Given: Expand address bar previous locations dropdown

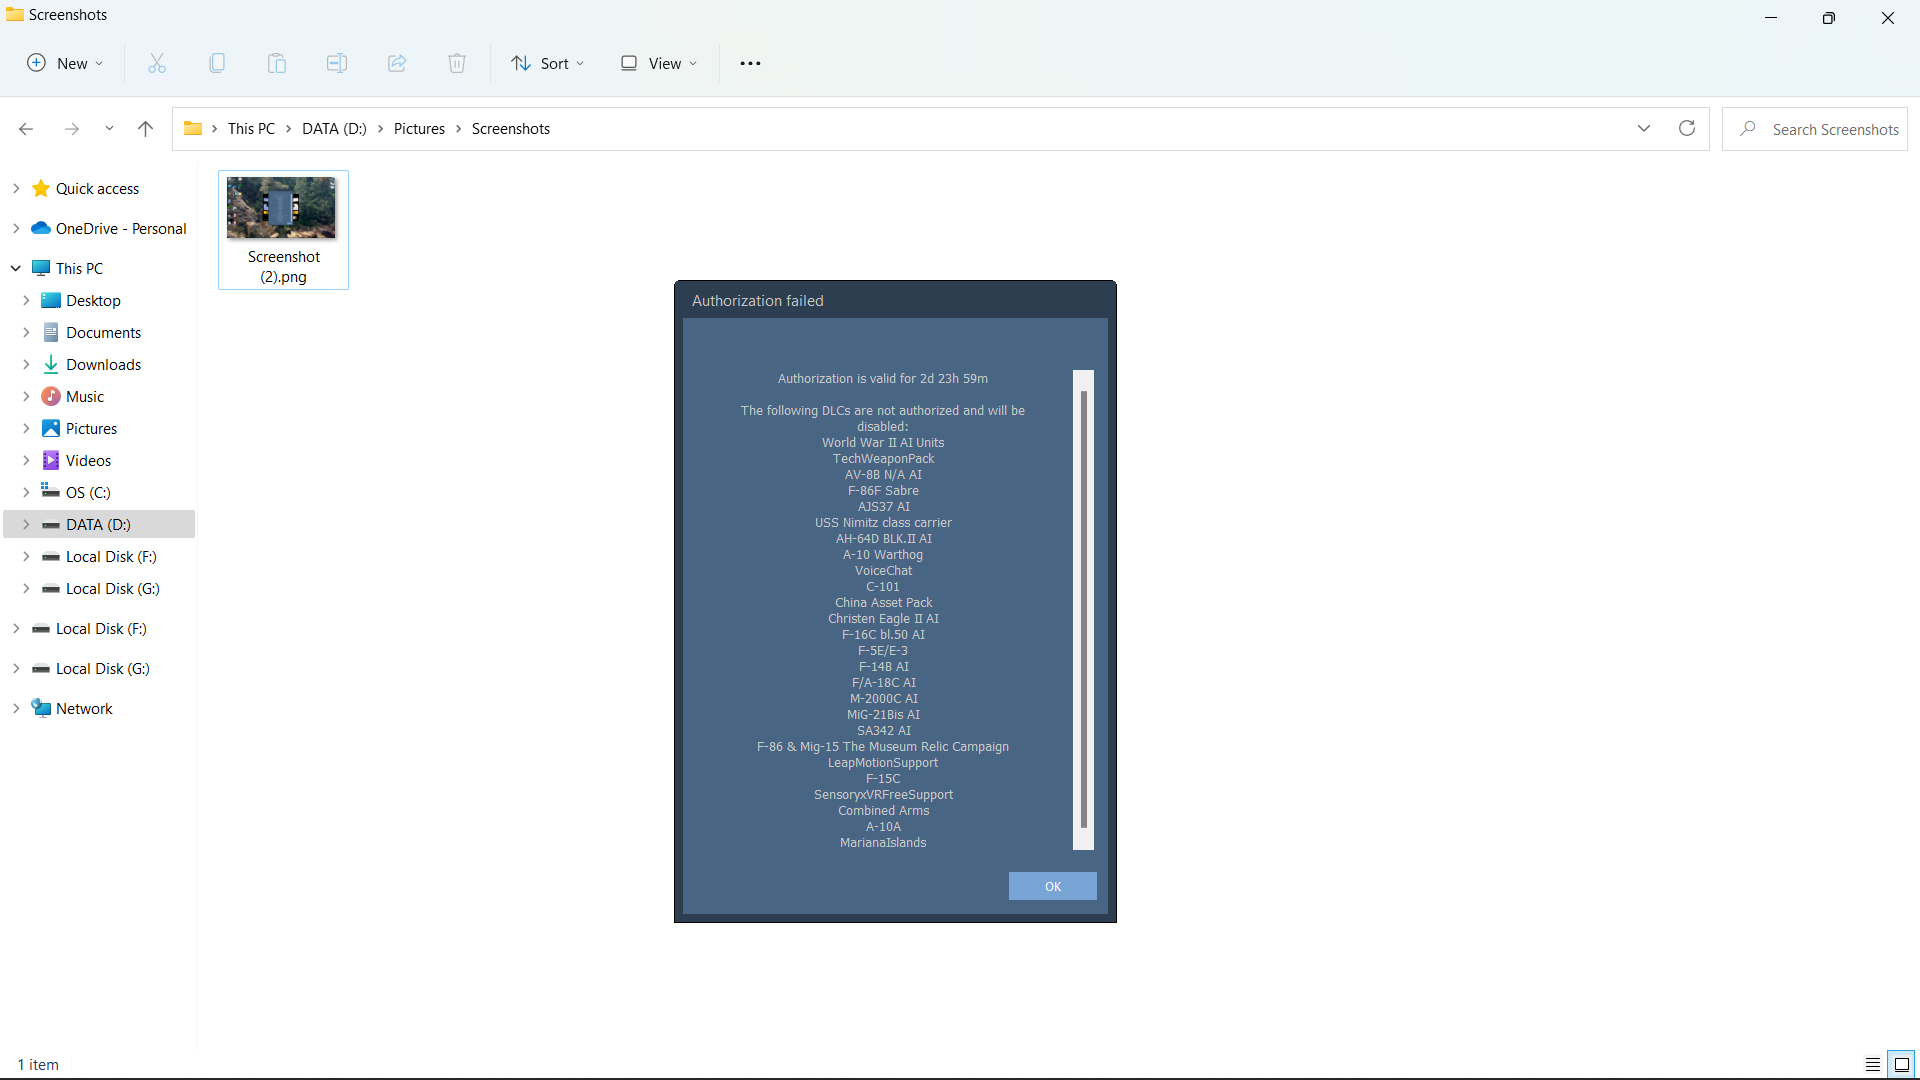Looking at the screenshot, I should click(x=1644, y=128).
